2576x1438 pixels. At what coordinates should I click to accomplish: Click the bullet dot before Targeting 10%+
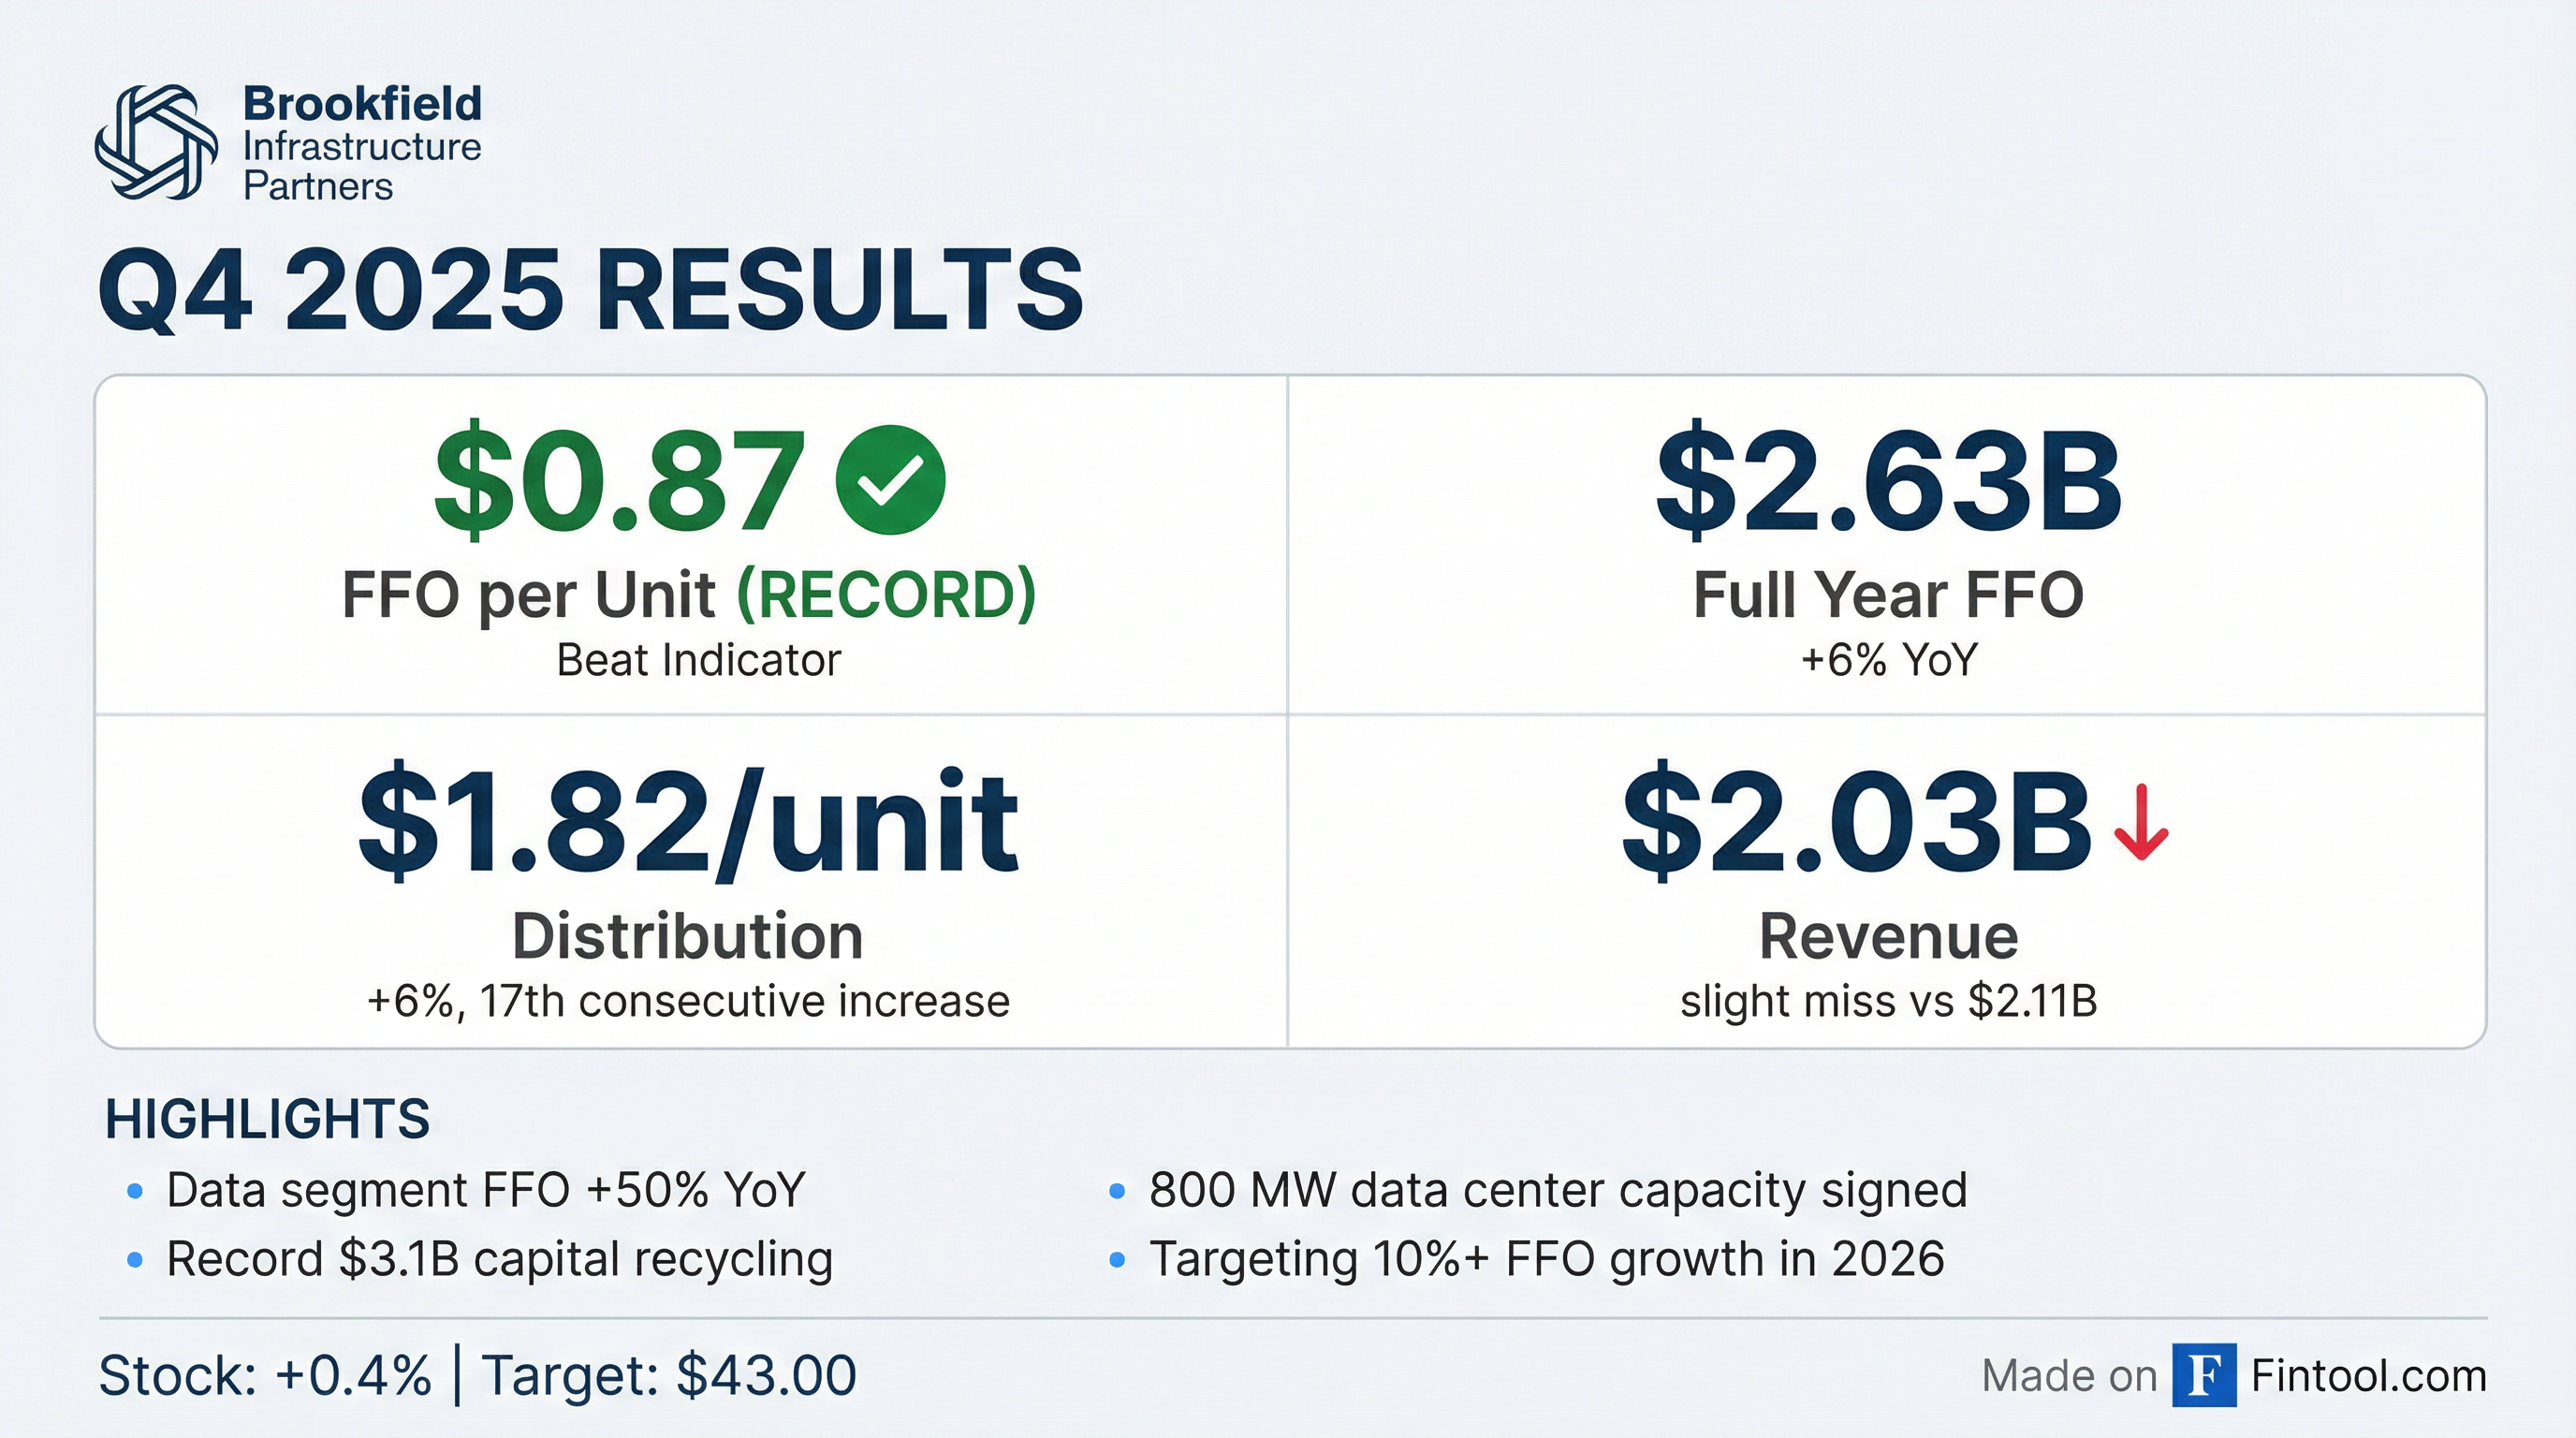pyautogui.click(x=1117, y=1260)
